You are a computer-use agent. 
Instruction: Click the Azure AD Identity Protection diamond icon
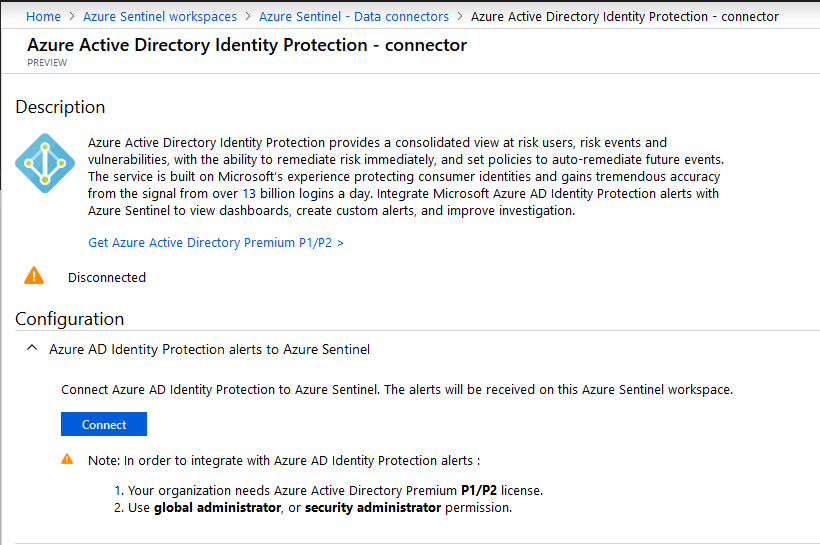click(x=45, y=163)
